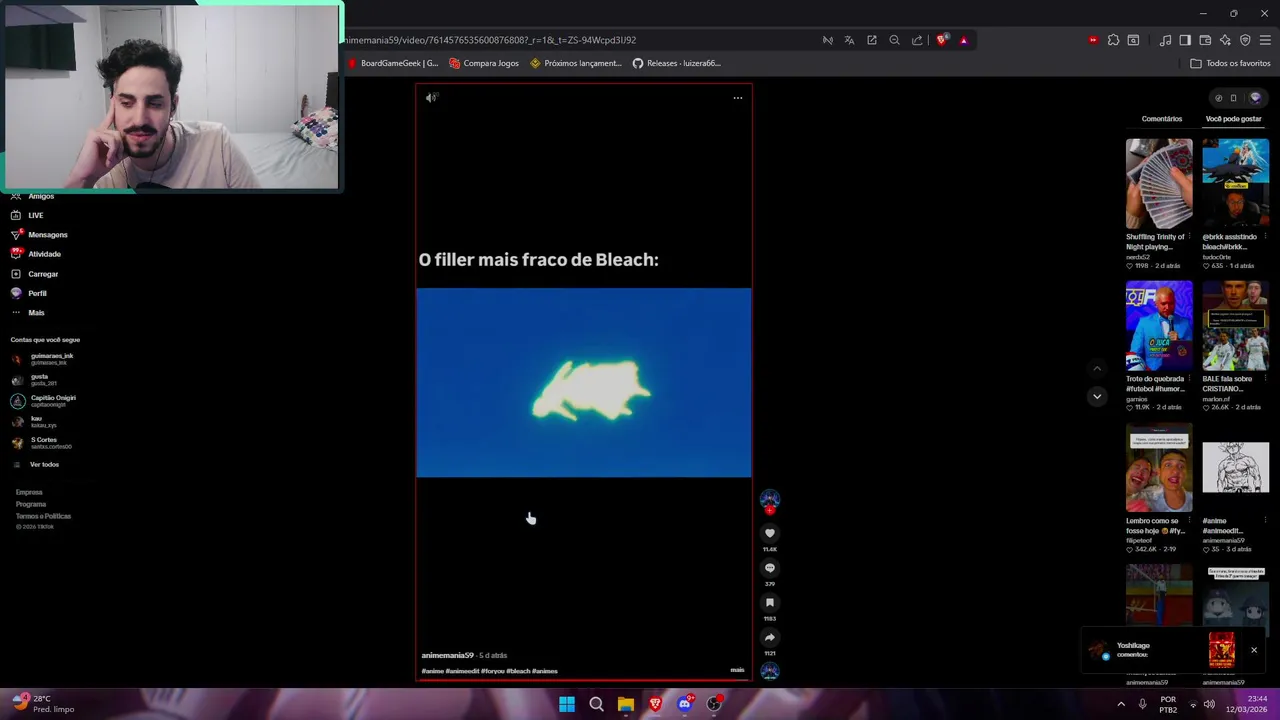Open Windows Search on taskbar

click(x=596, y=704)
